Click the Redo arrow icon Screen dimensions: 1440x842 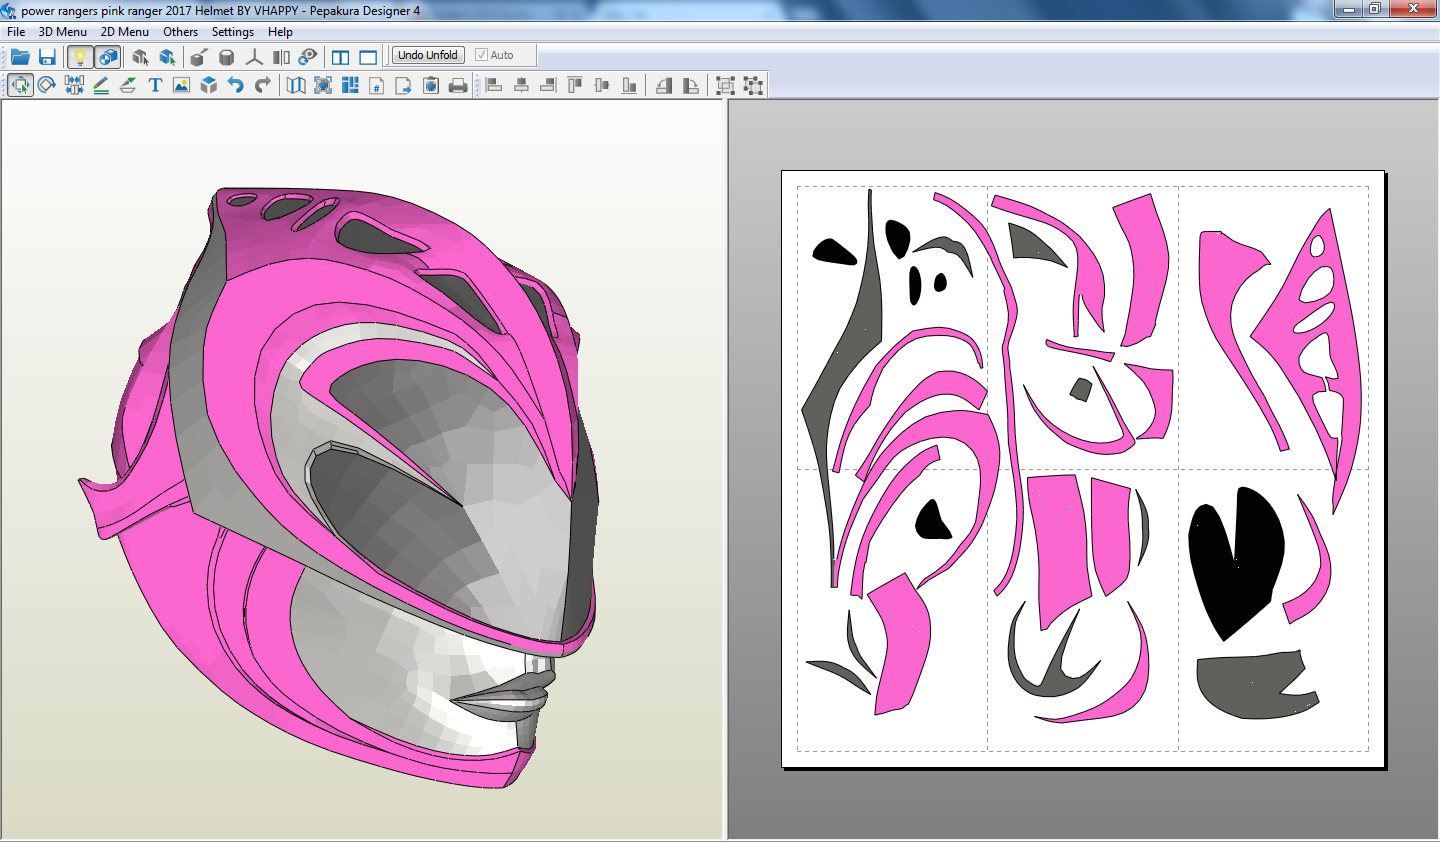pyautogui.click(x=263, y=85)
